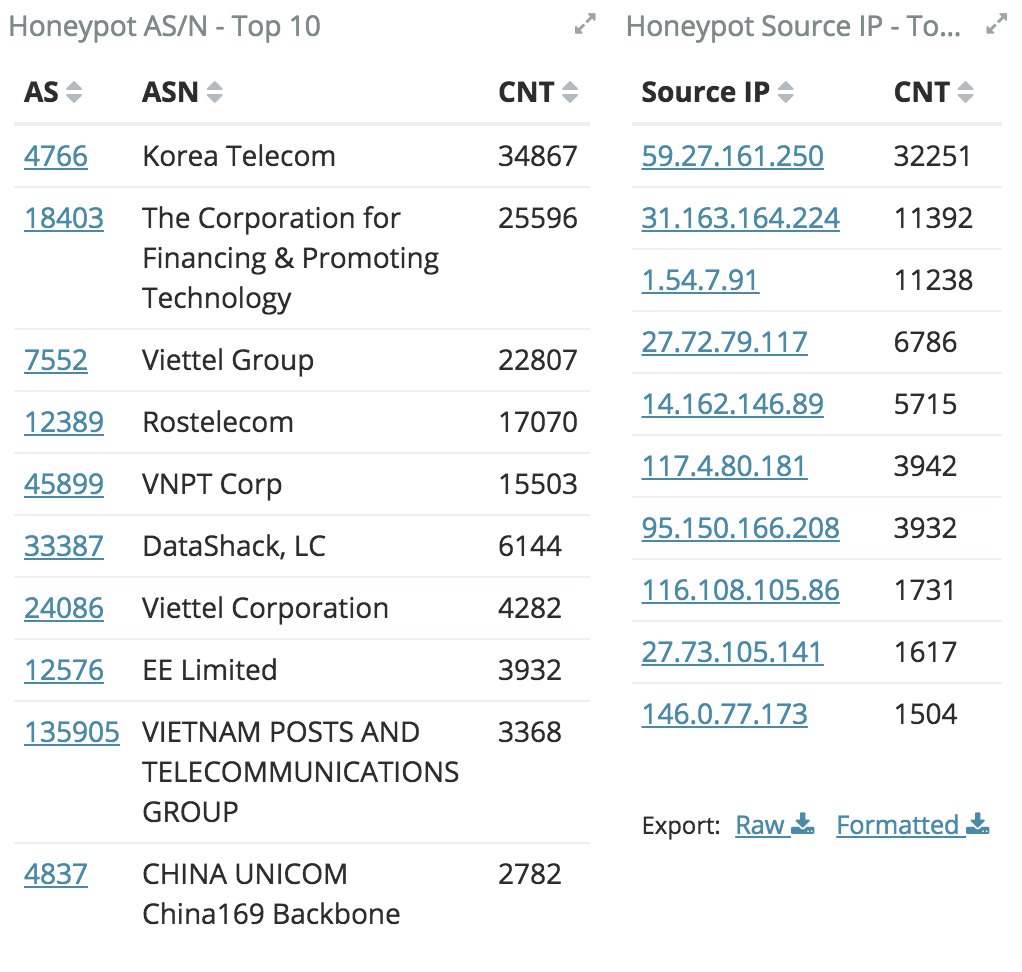This screenshot has width=1022, height=972.
Task: Select the Korea Telecom ASN cell
Action: pos(239,156)
